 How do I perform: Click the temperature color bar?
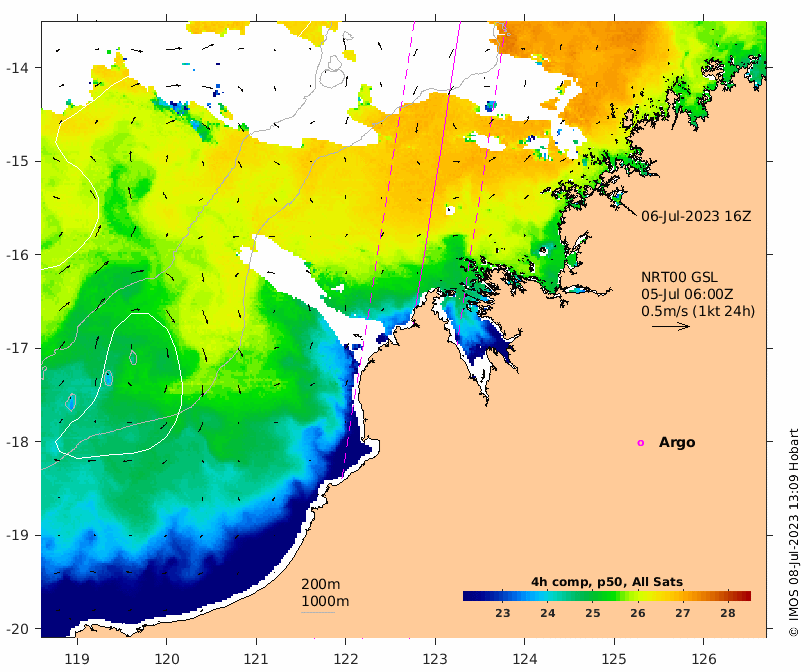click(x=606, y=596)
